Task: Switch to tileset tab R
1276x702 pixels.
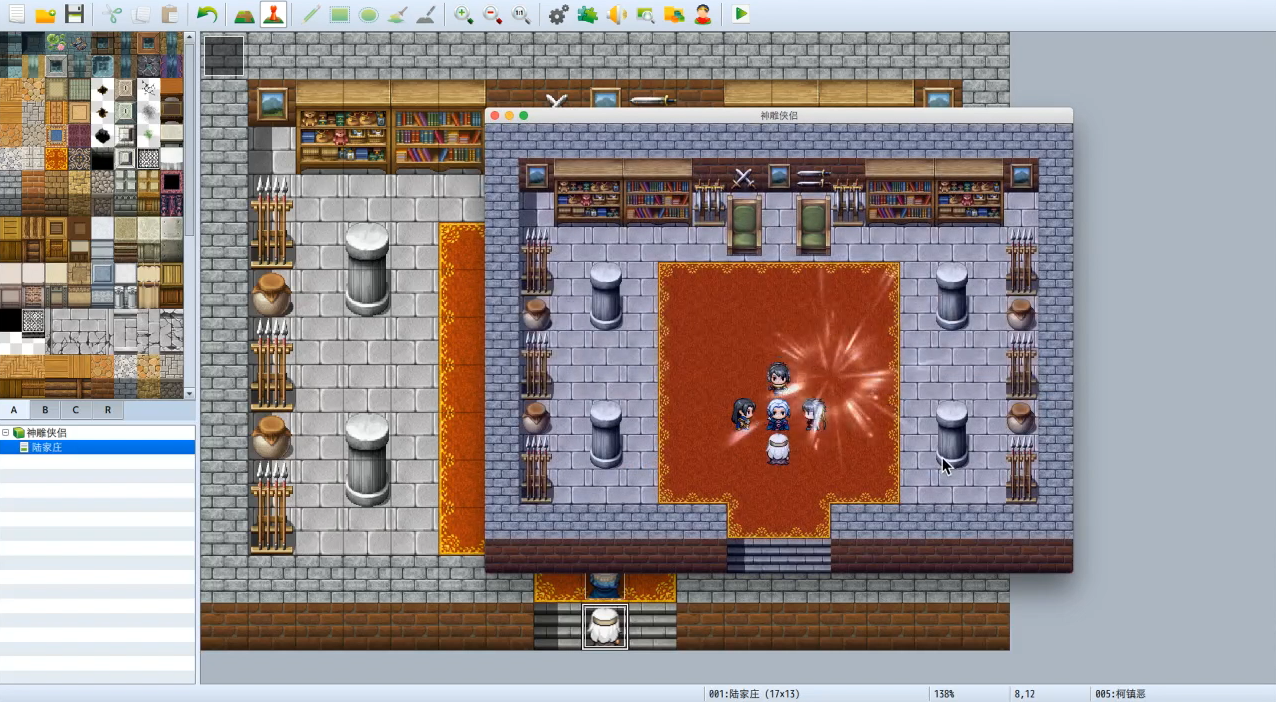Action: [x=108, y=410]
